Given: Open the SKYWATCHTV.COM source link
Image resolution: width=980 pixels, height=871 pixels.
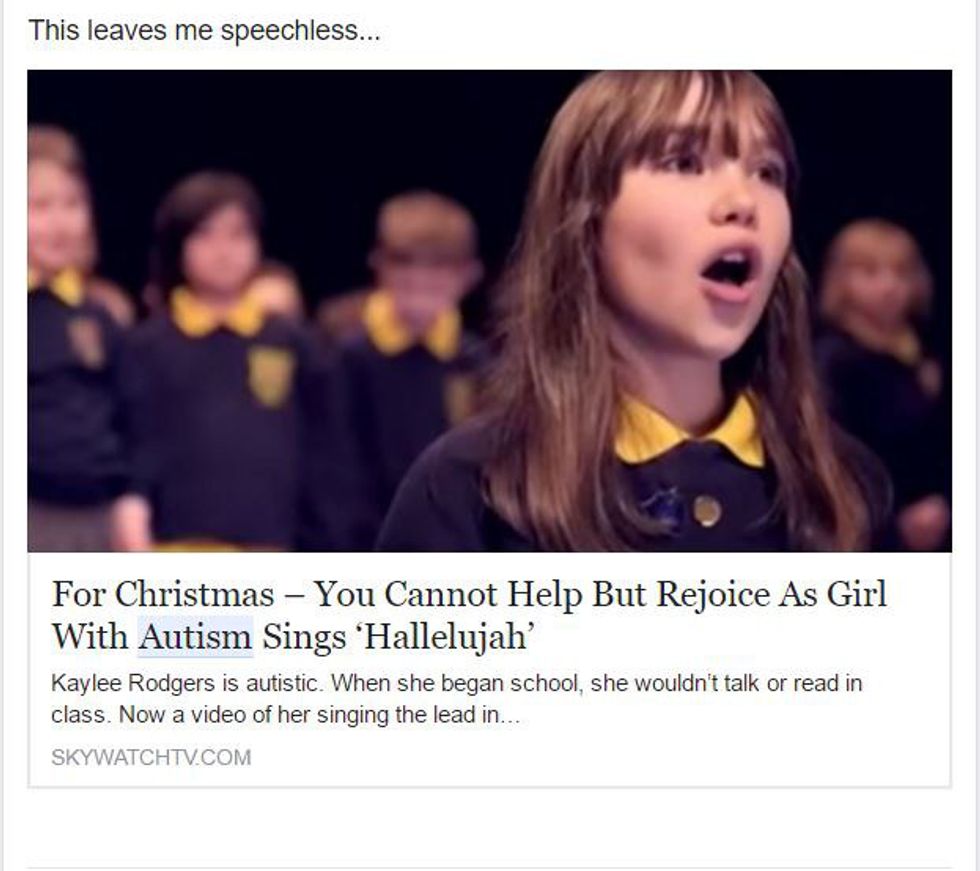Looking at the screenshot, I should [x=151, y=757].
